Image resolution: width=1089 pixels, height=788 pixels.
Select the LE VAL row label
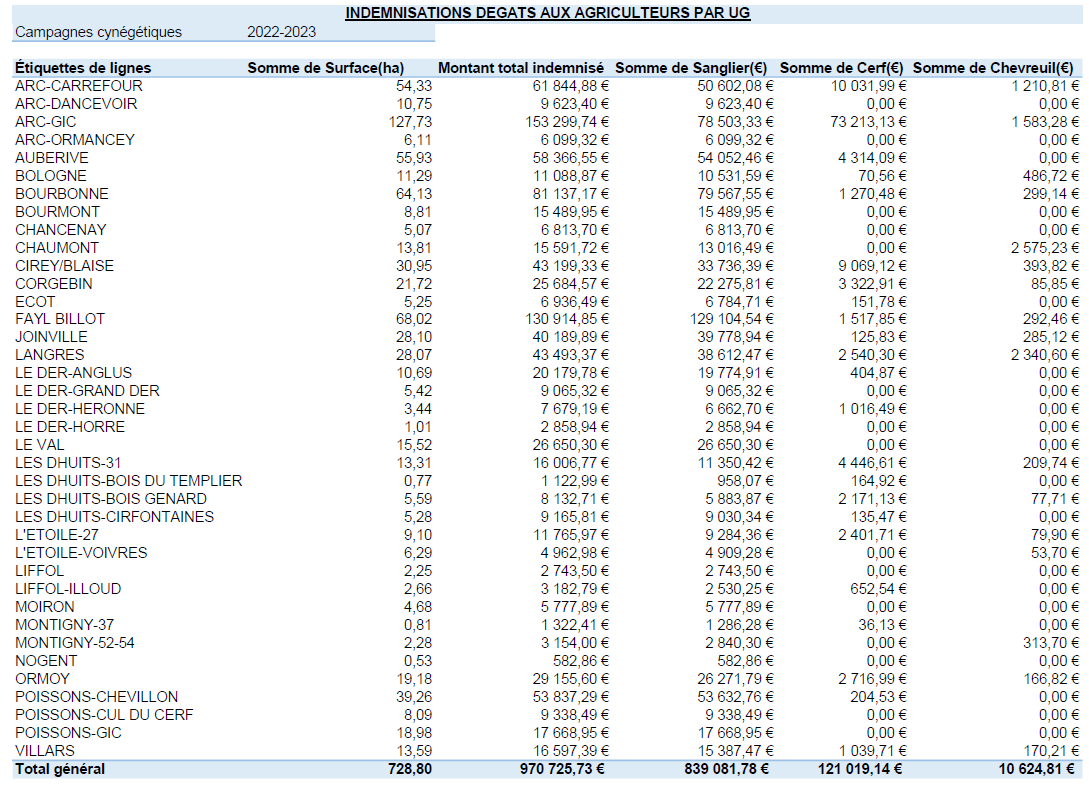tap(40, 446)
